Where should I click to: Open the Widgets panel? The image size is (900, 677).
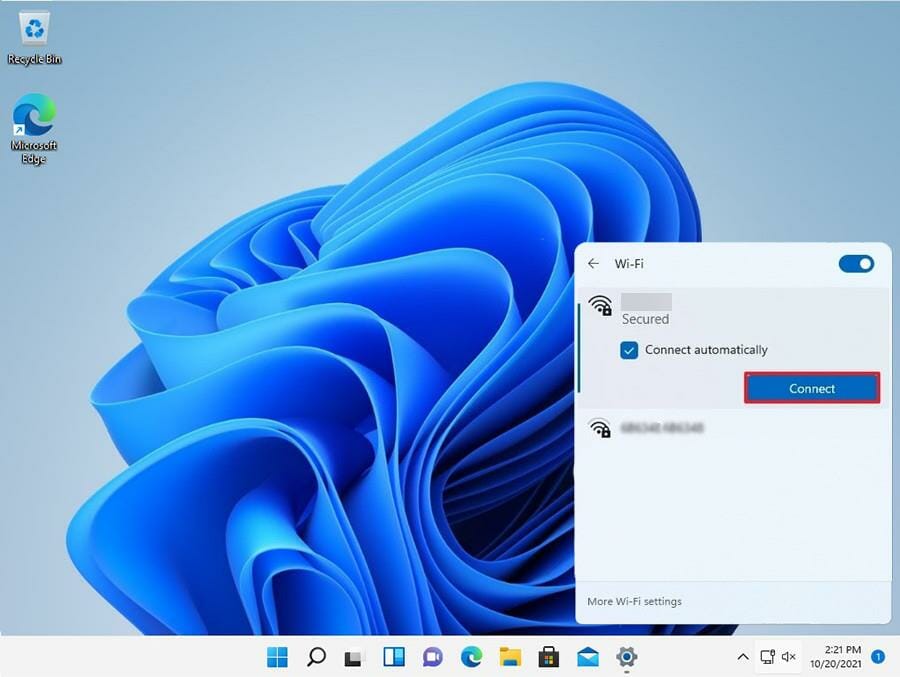coord(394,657)
